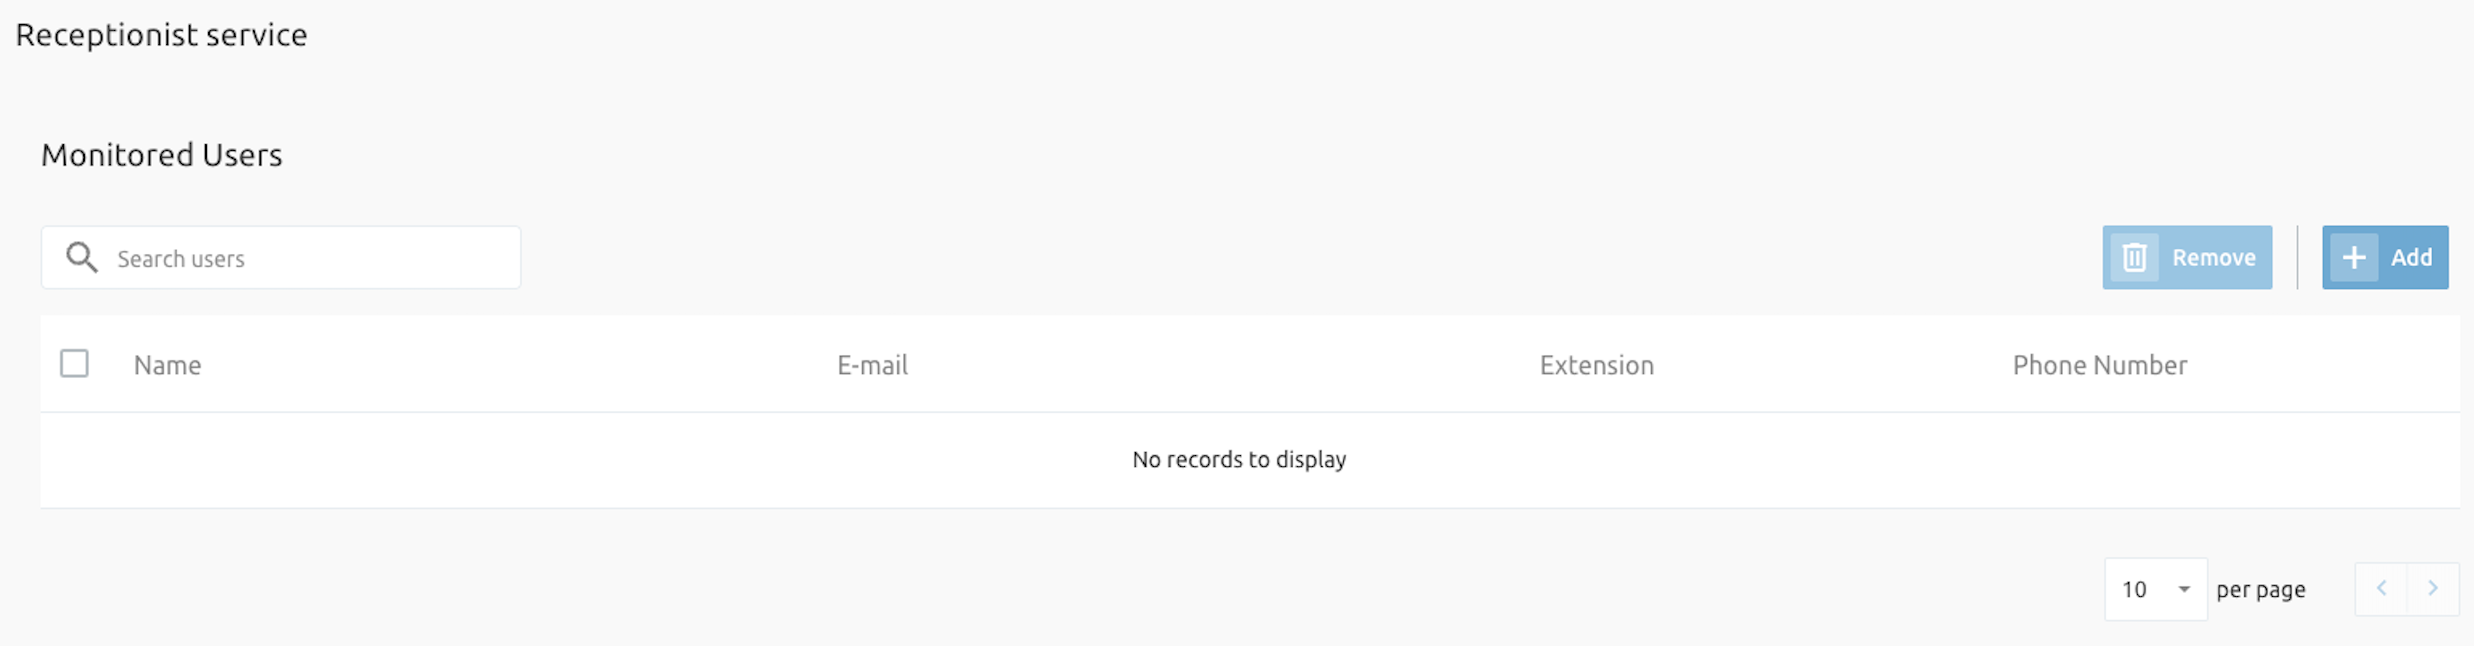Click the magnifying glass search icon
The height and width of the screenshot is (646, 2474).
(x=82, y=258)
